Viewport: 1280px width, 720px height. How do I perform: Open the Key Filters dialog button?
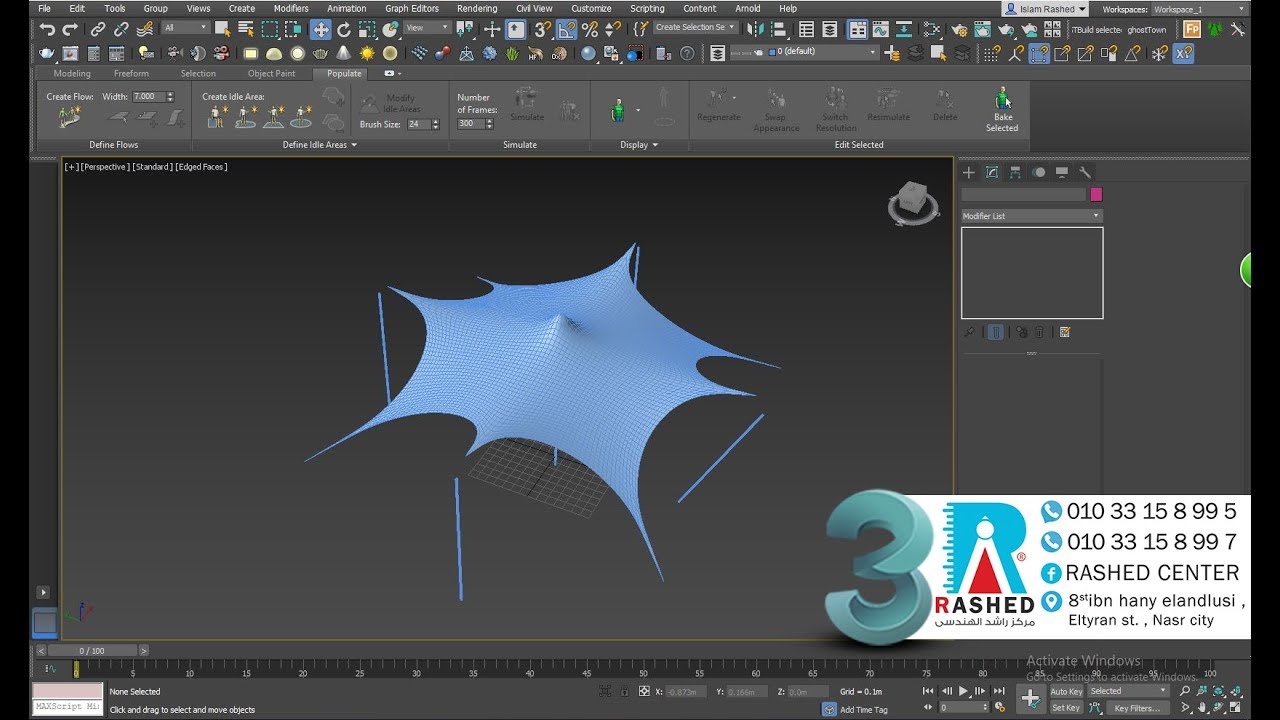coord(1137,708)
